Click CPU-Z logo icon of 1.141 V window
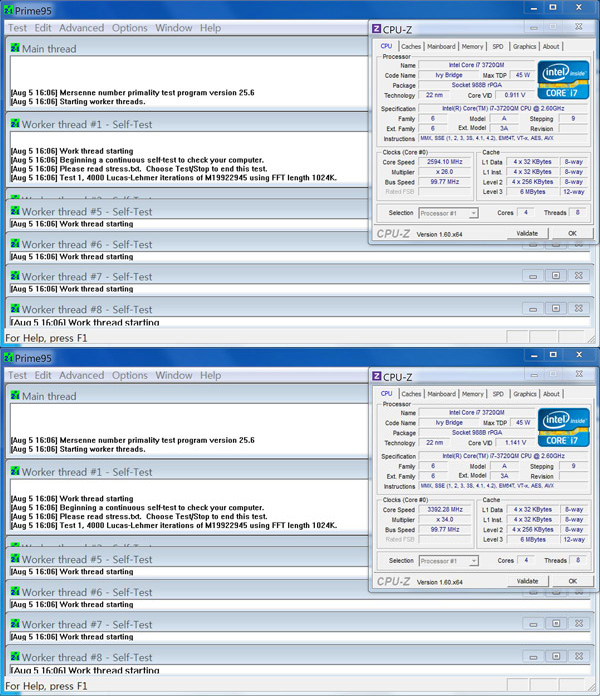This screenshot has height=696, width=600. pyautogui.click(x=376, y=376)
